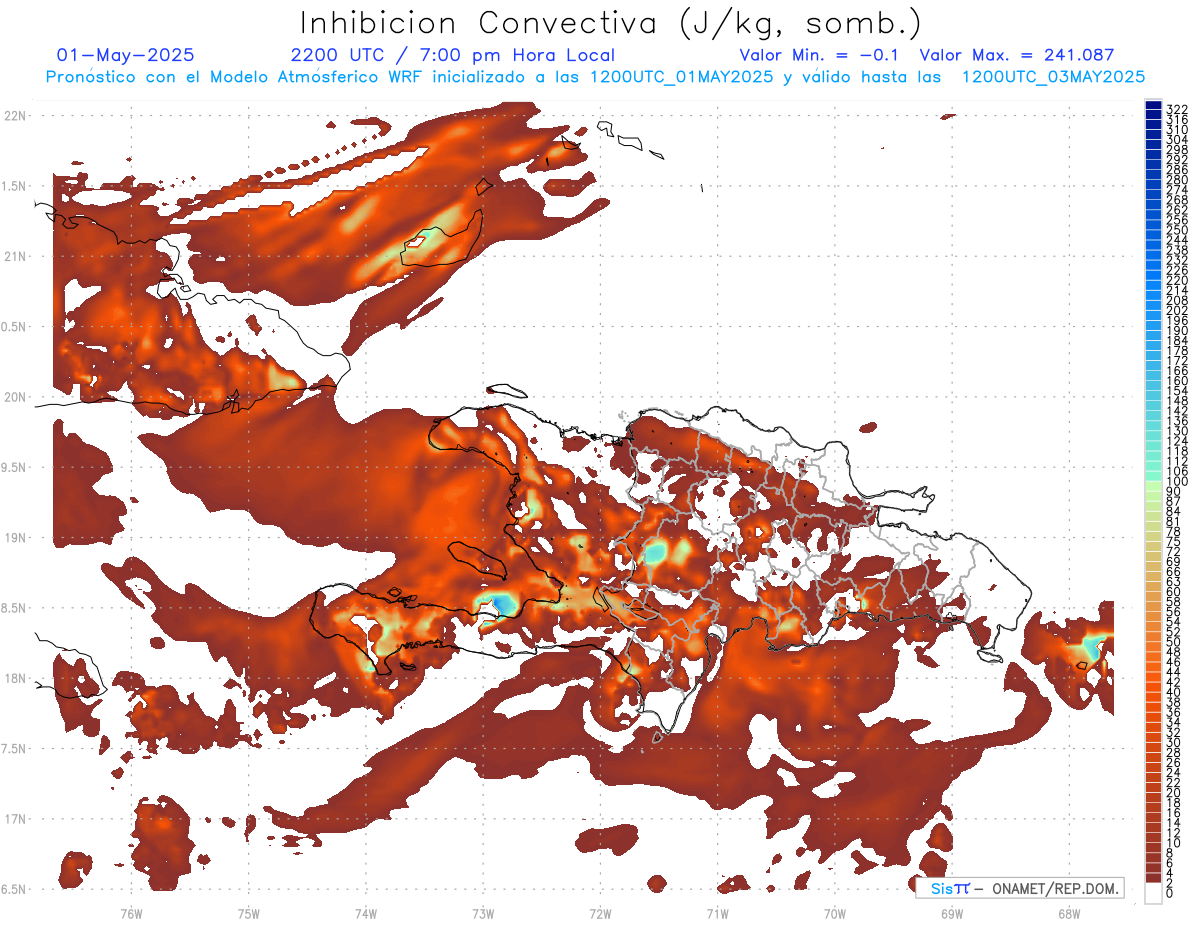Click the darkest navy swatch atop the color scale
This screenshot has width=1200, height=927.
point(1153,104)
